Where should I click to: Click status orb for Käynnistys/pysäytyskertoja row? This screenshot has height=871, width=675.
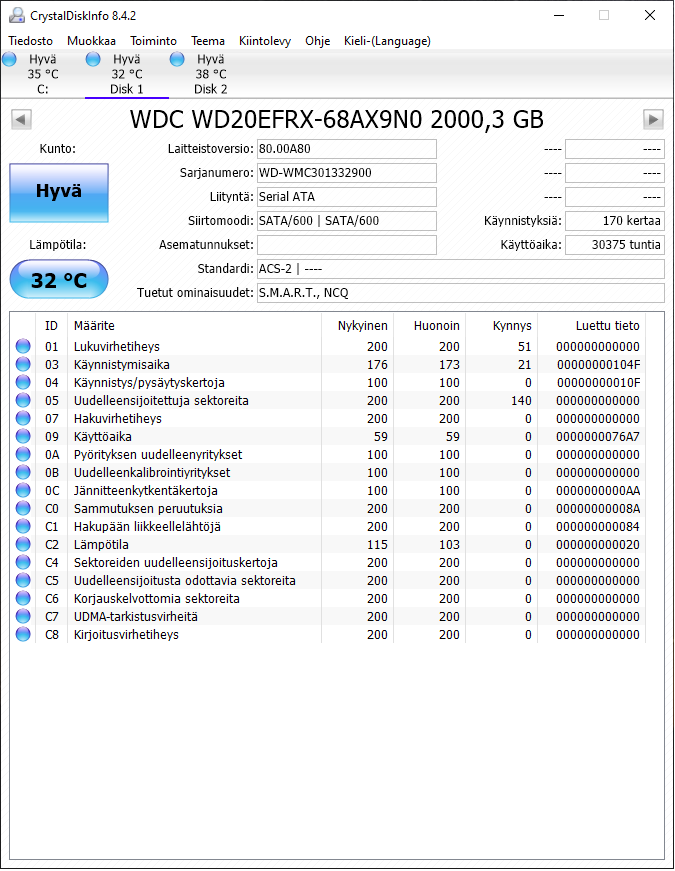coord(23,382)
